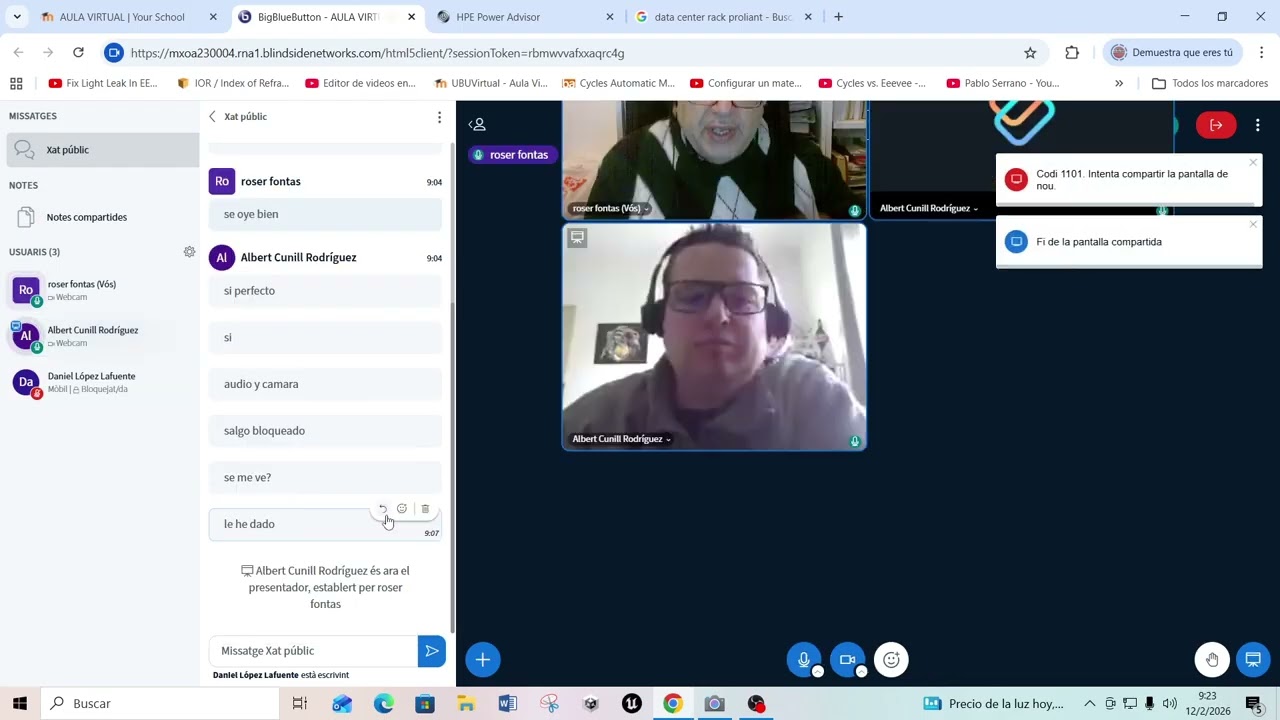Click the pin icon on Albert's webcam
Viewport: 1280px width, 720px height.
[x=577, y=238]
